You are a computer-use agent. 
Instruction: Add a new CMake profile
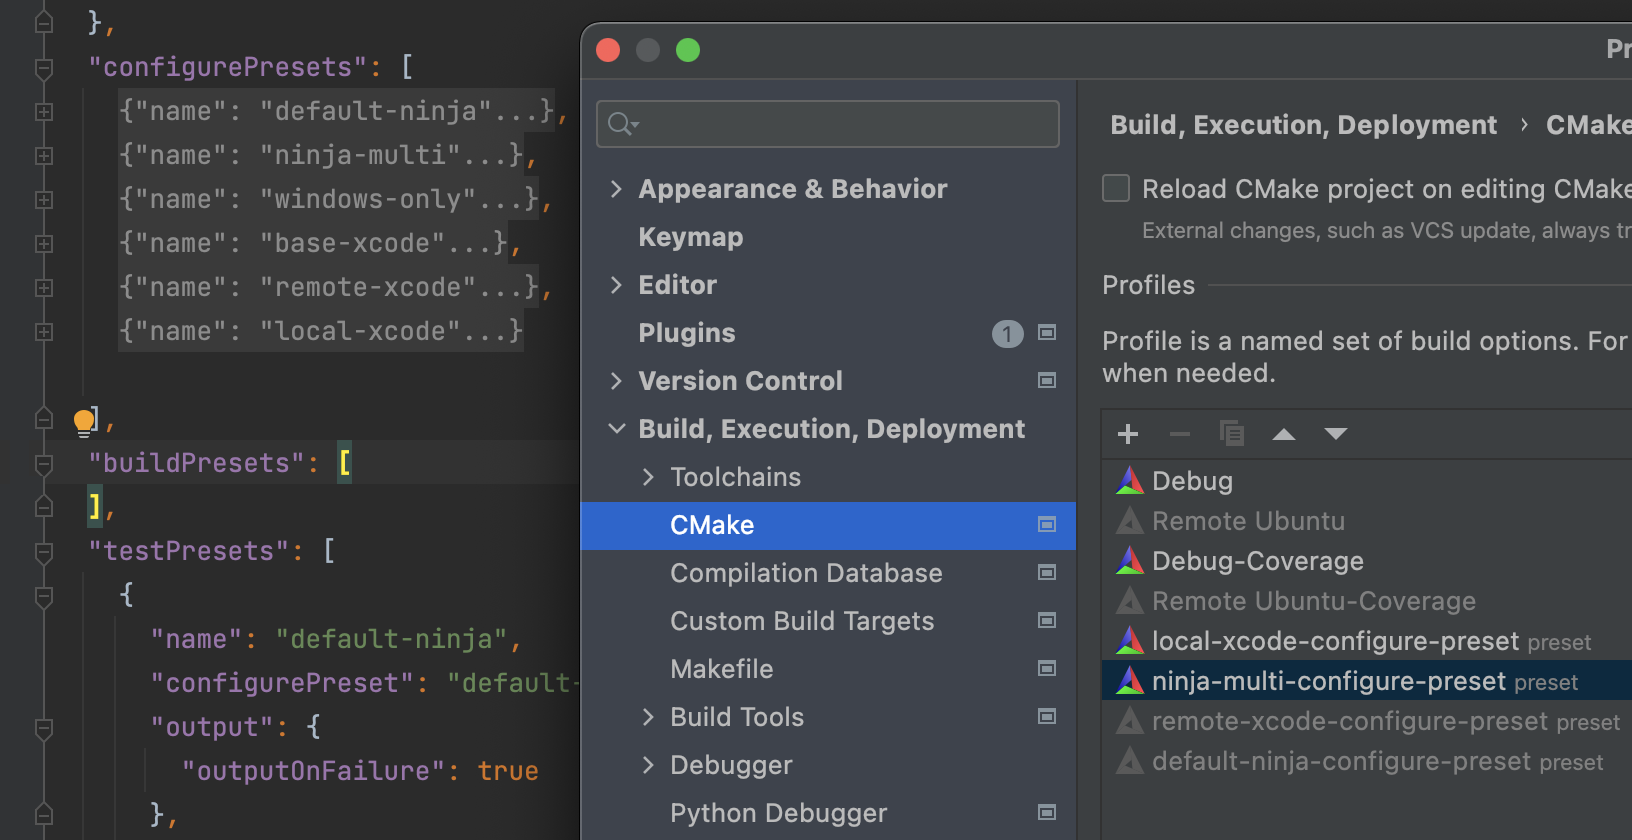click(x=1128, y=434)
